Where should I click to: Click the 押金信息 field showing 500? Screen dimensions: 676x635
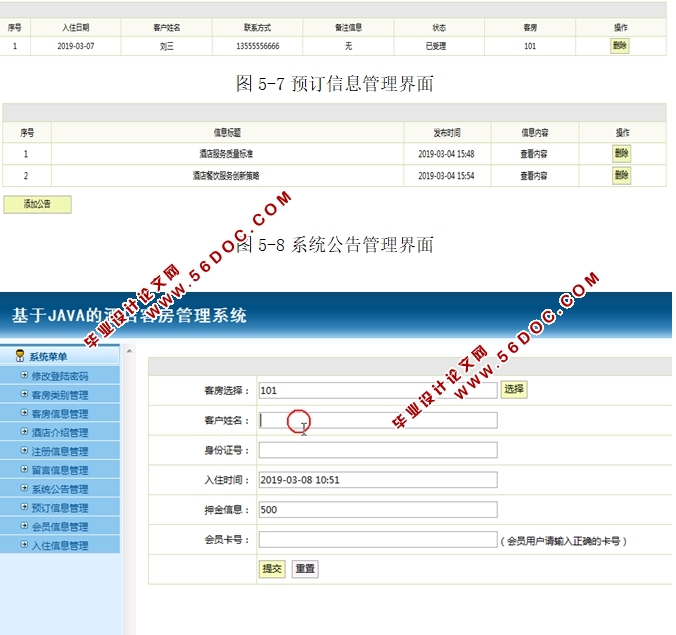click(378, 510)
